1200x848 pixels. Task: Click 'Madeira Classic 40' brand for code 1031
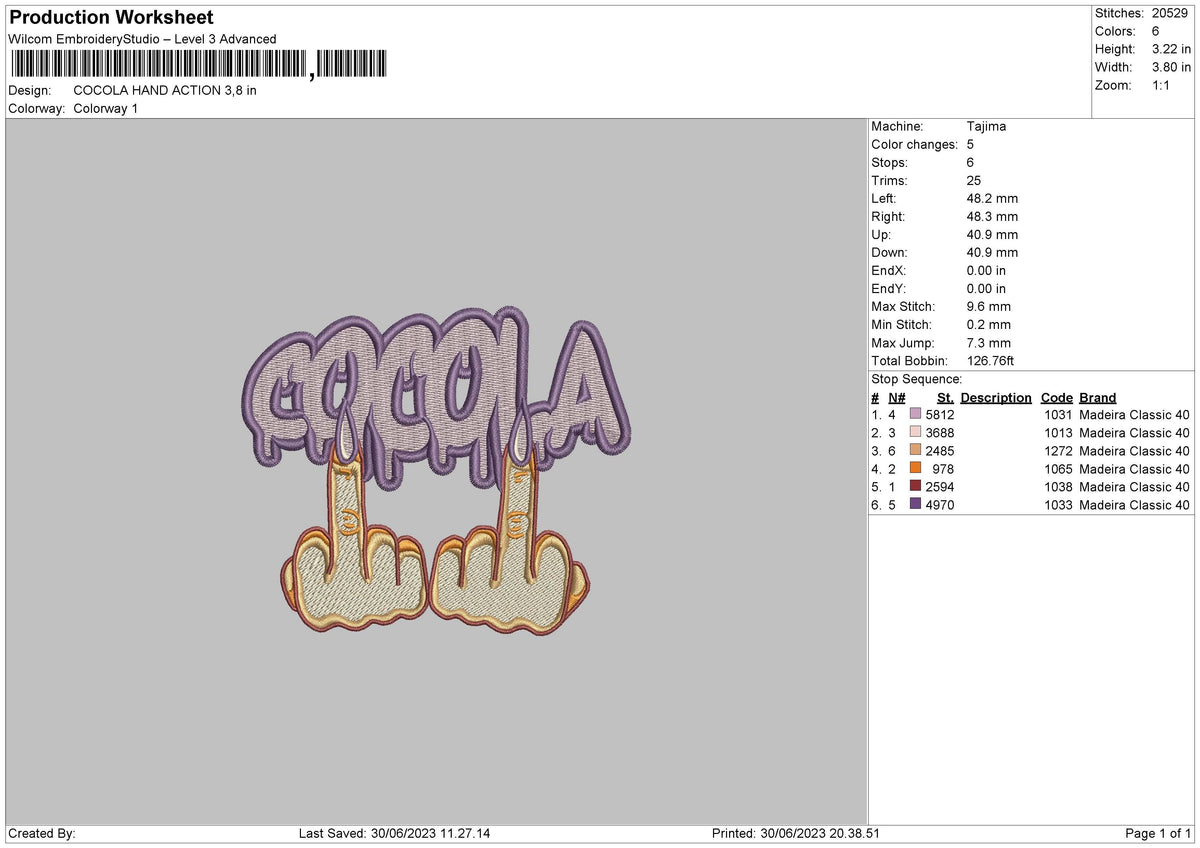(1135, 414)
